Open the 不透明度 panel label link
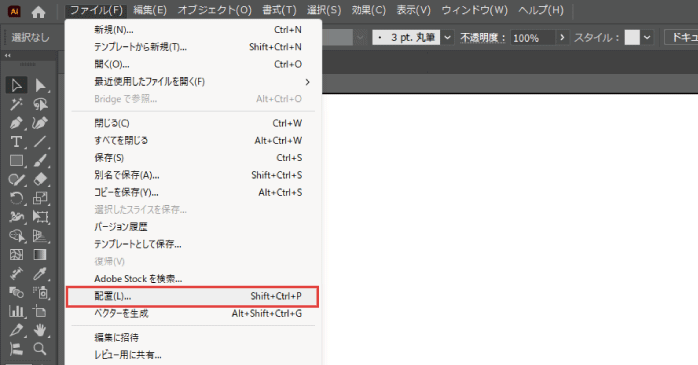This screenshot has height=365, width=698. 483,38
